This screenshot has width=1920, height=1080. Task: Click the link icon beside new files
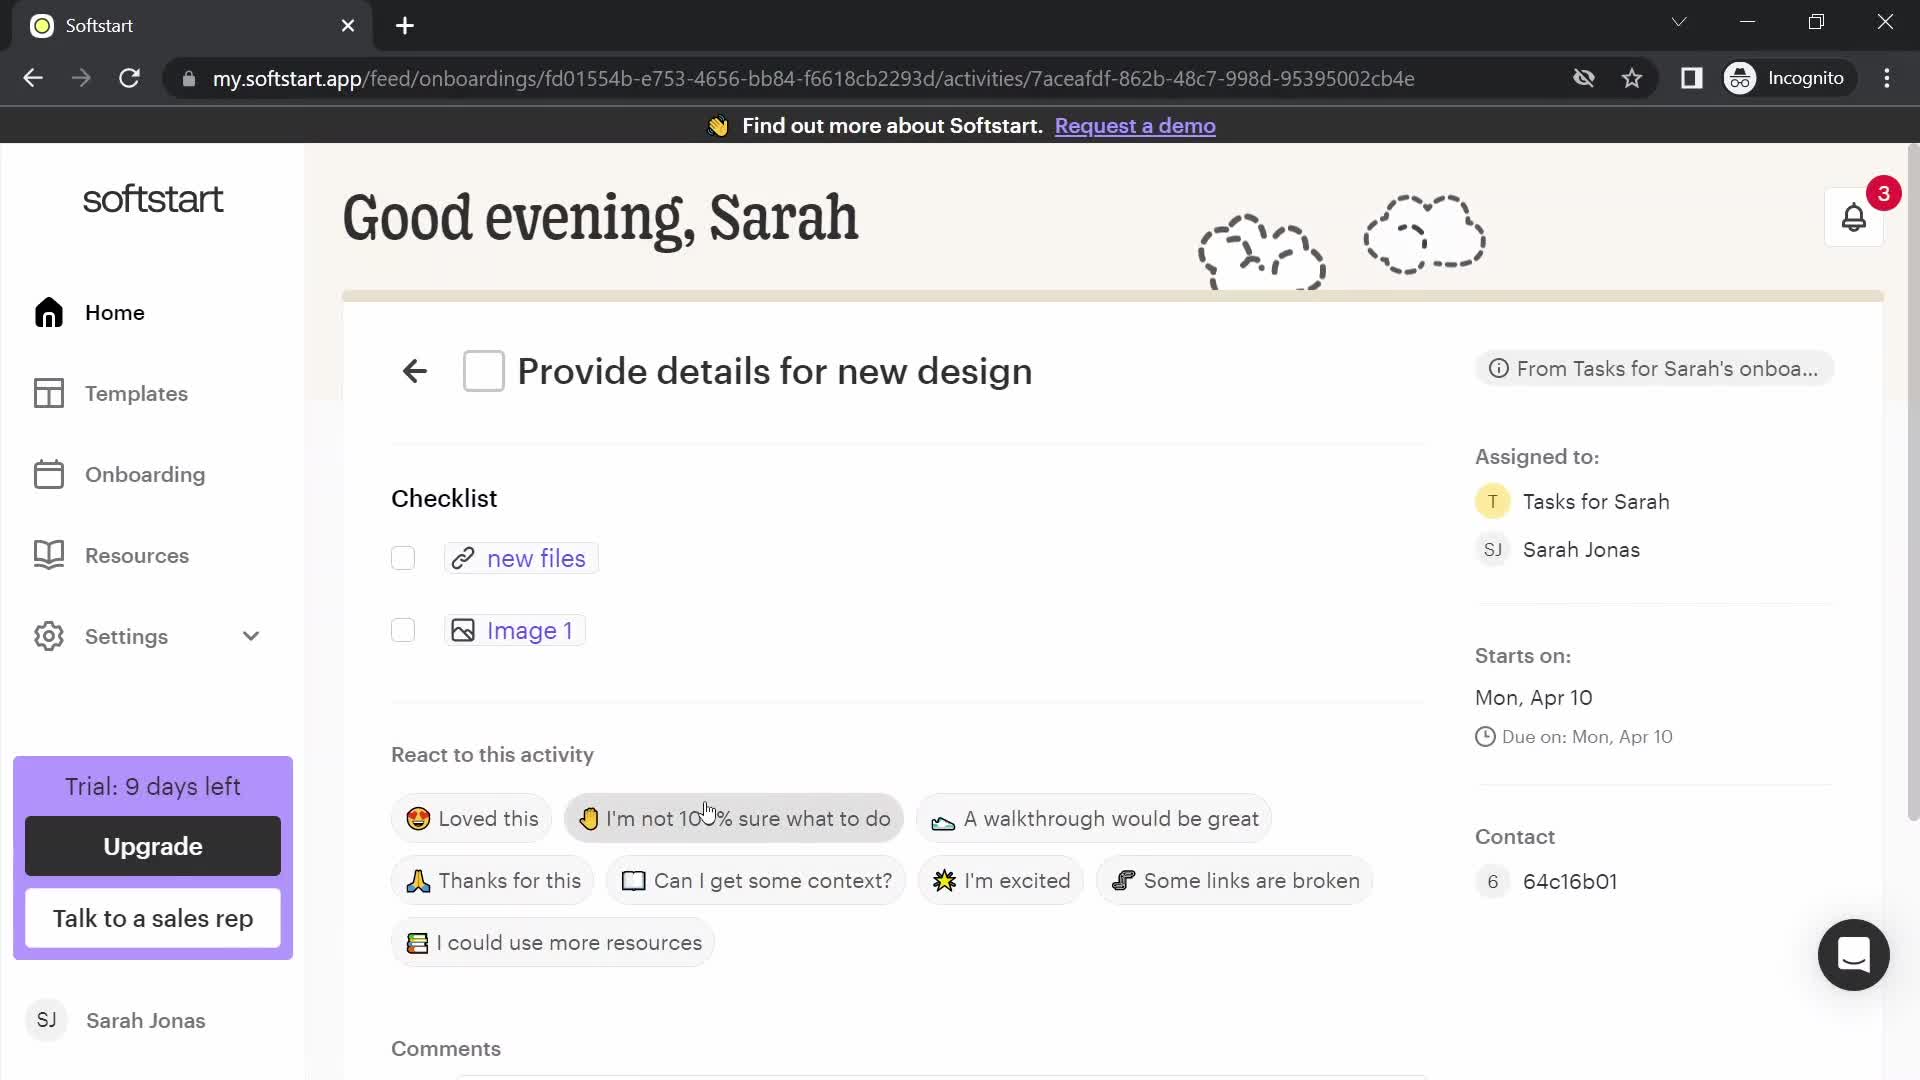point(462,559)
